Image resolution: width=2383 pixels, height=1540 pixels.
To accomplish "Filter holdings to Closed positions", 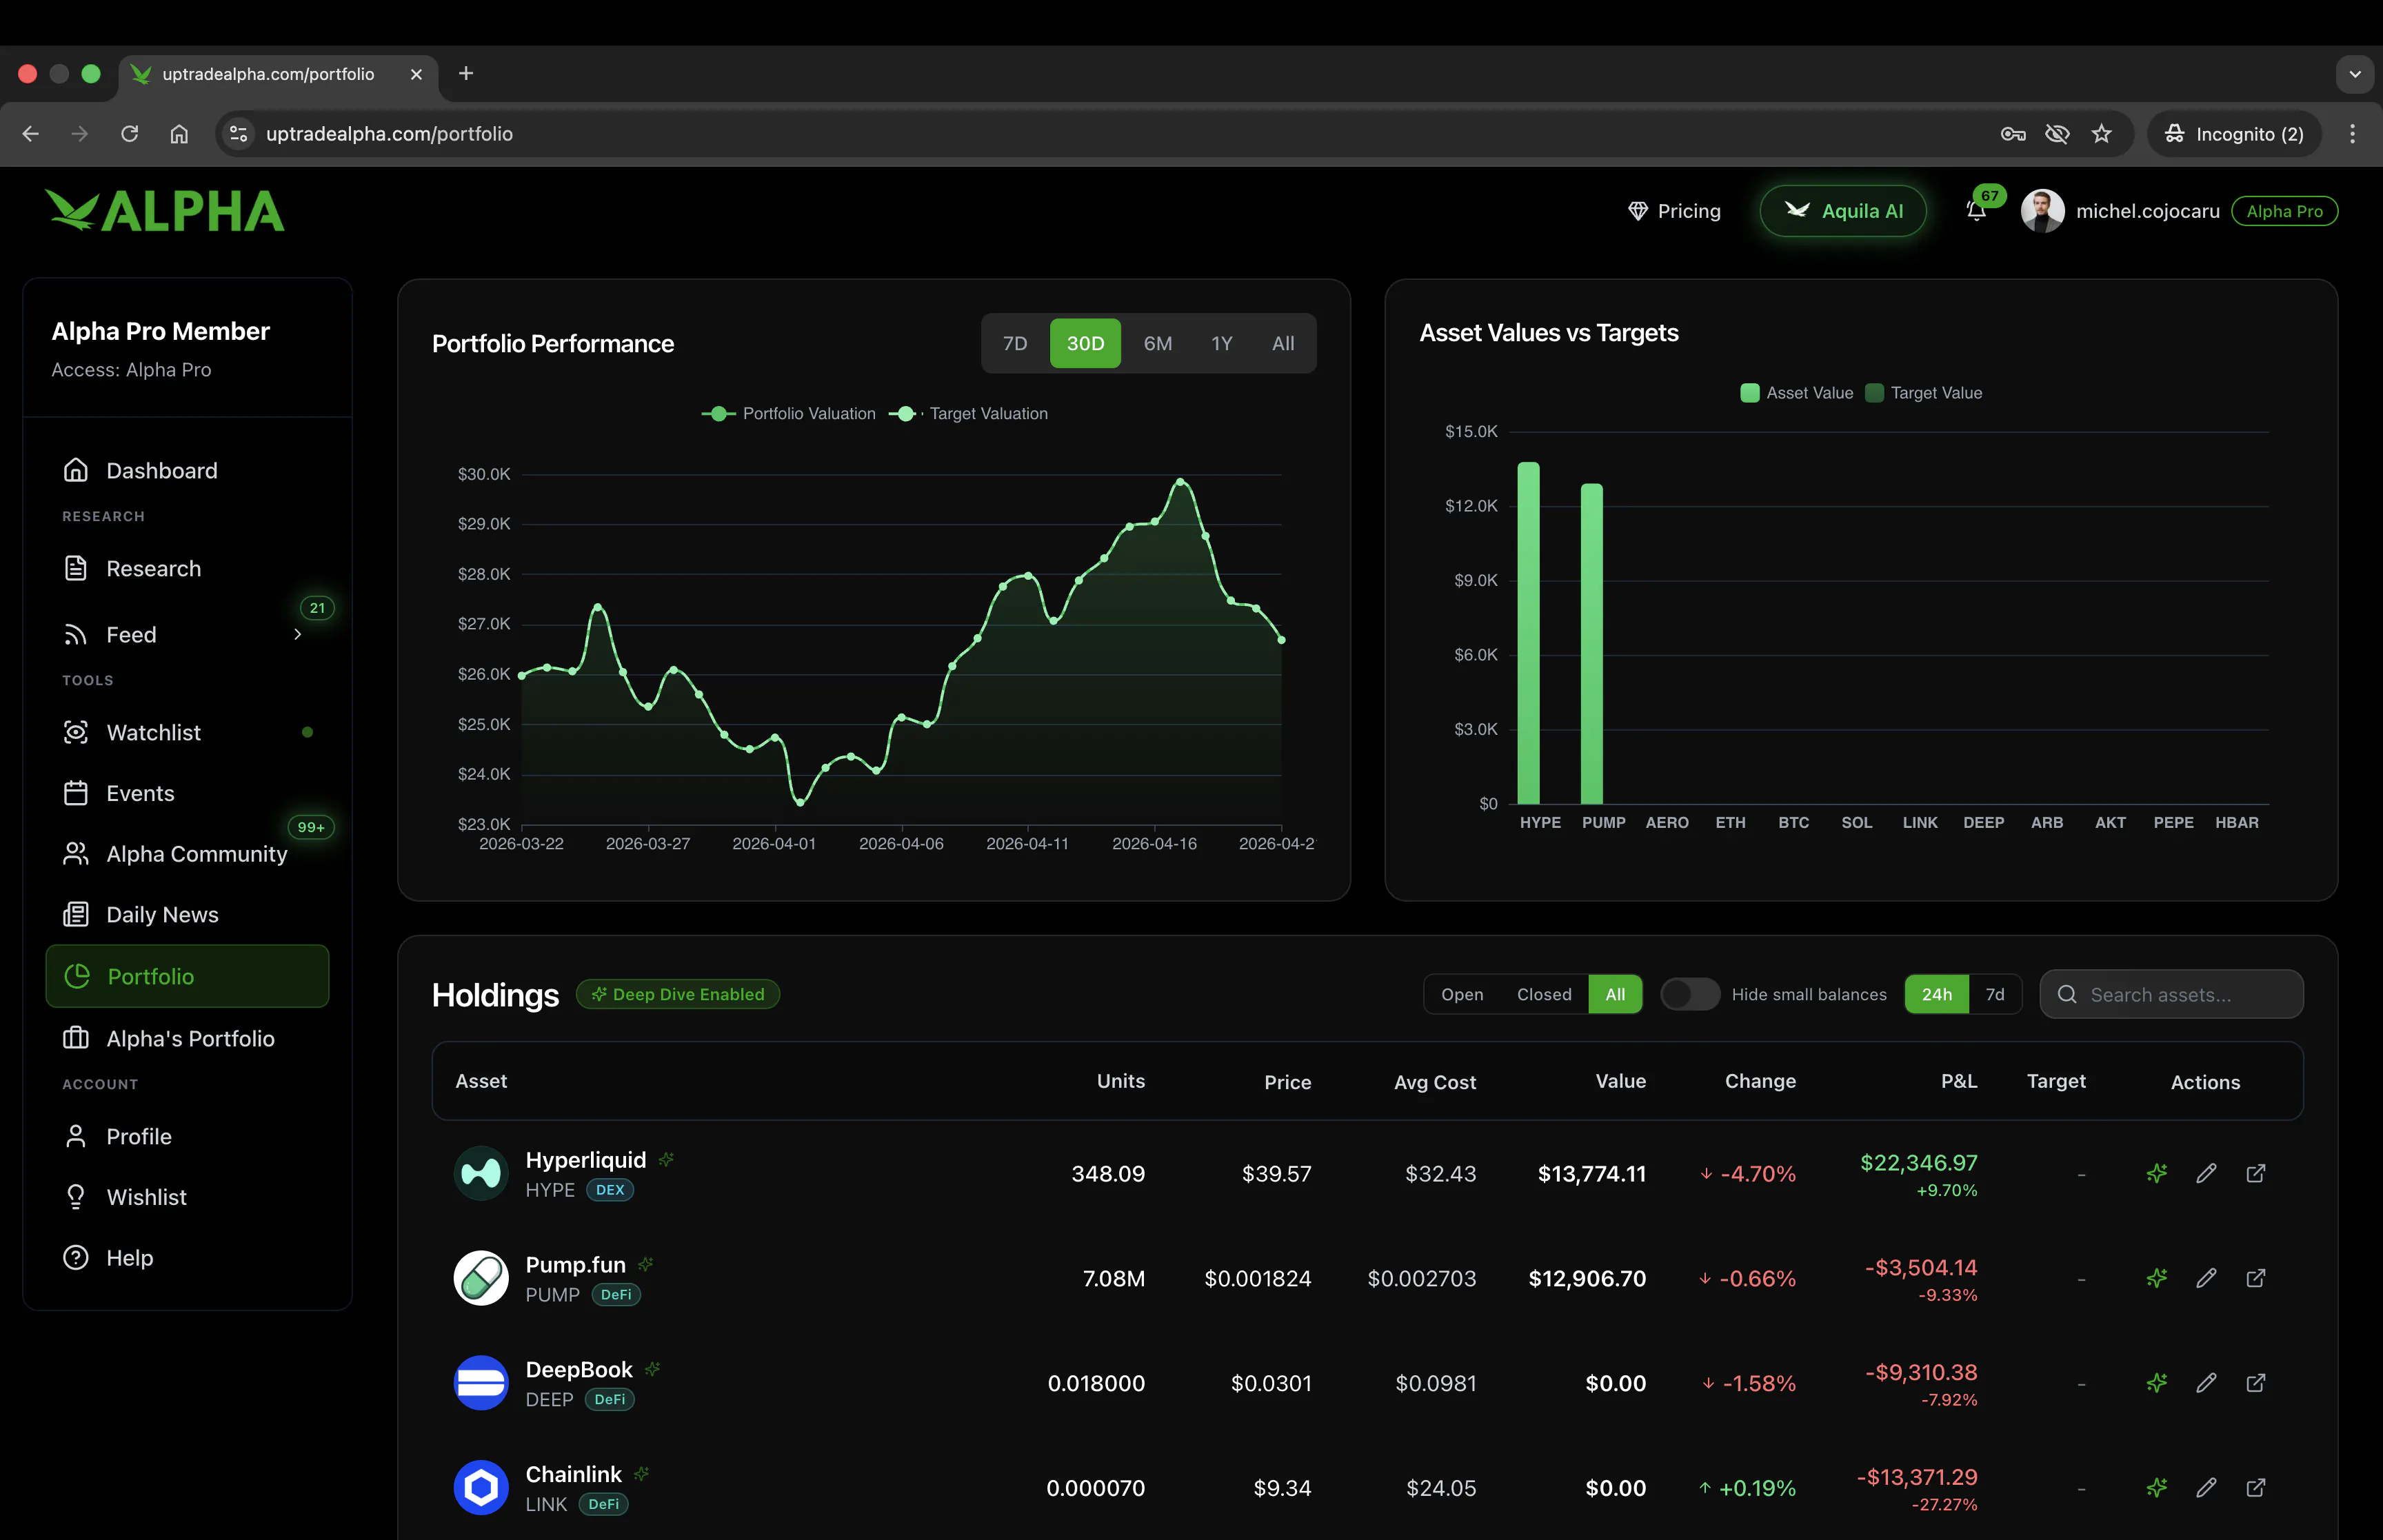I will tap(1544, 994).
